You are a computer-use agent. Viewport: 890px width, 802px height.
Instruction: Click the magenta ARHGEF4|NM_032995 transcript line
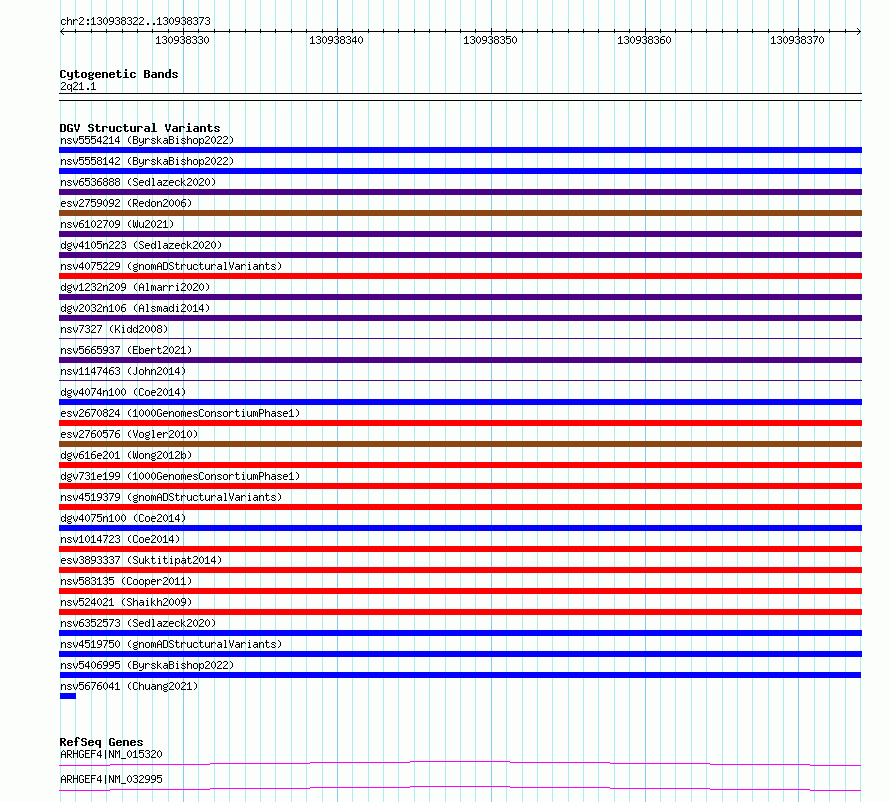coord(460,788)
